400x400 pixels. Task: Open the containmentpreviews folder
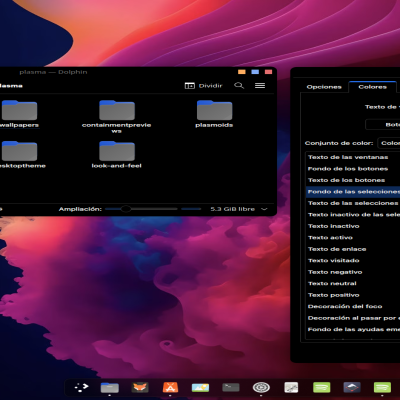117,116
